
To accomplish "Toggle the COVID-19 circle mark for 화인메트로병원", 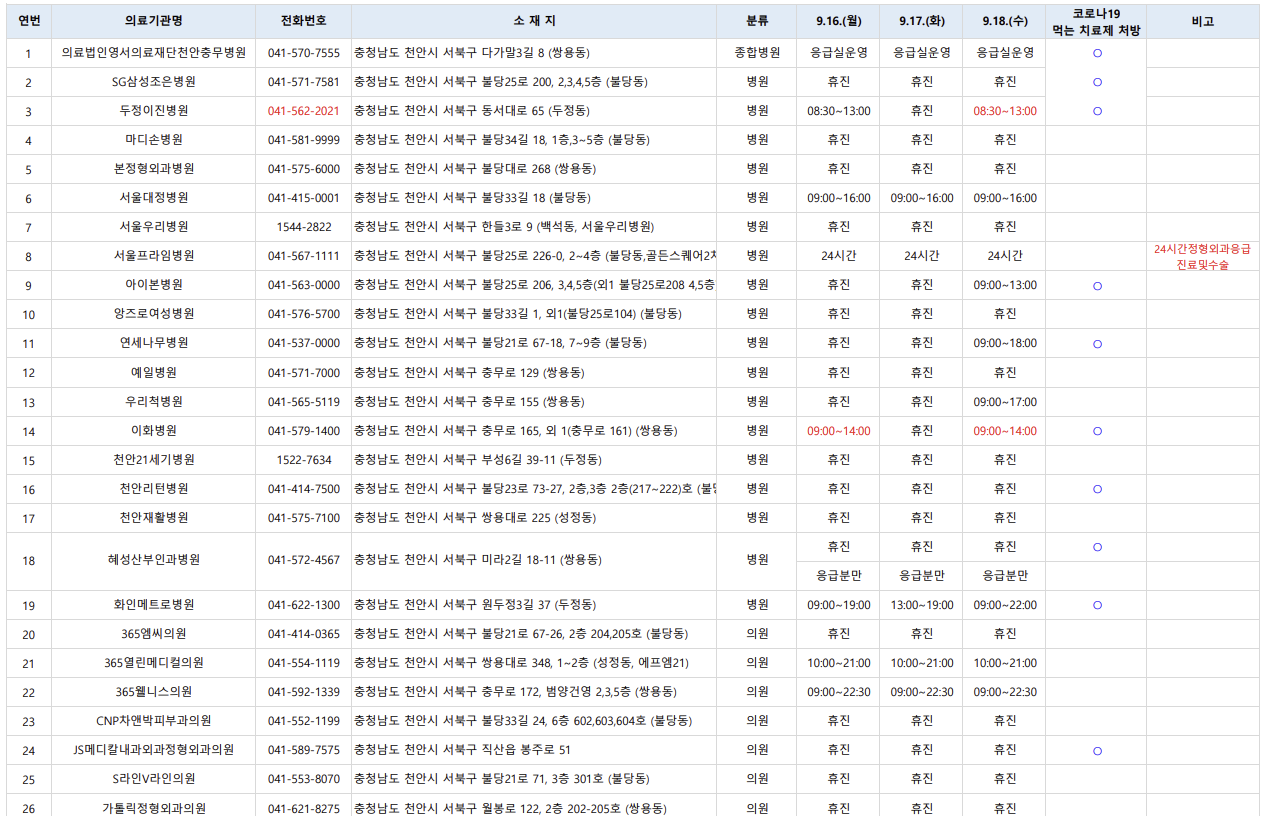I will pyautogui.click(x=1097, y=604).
